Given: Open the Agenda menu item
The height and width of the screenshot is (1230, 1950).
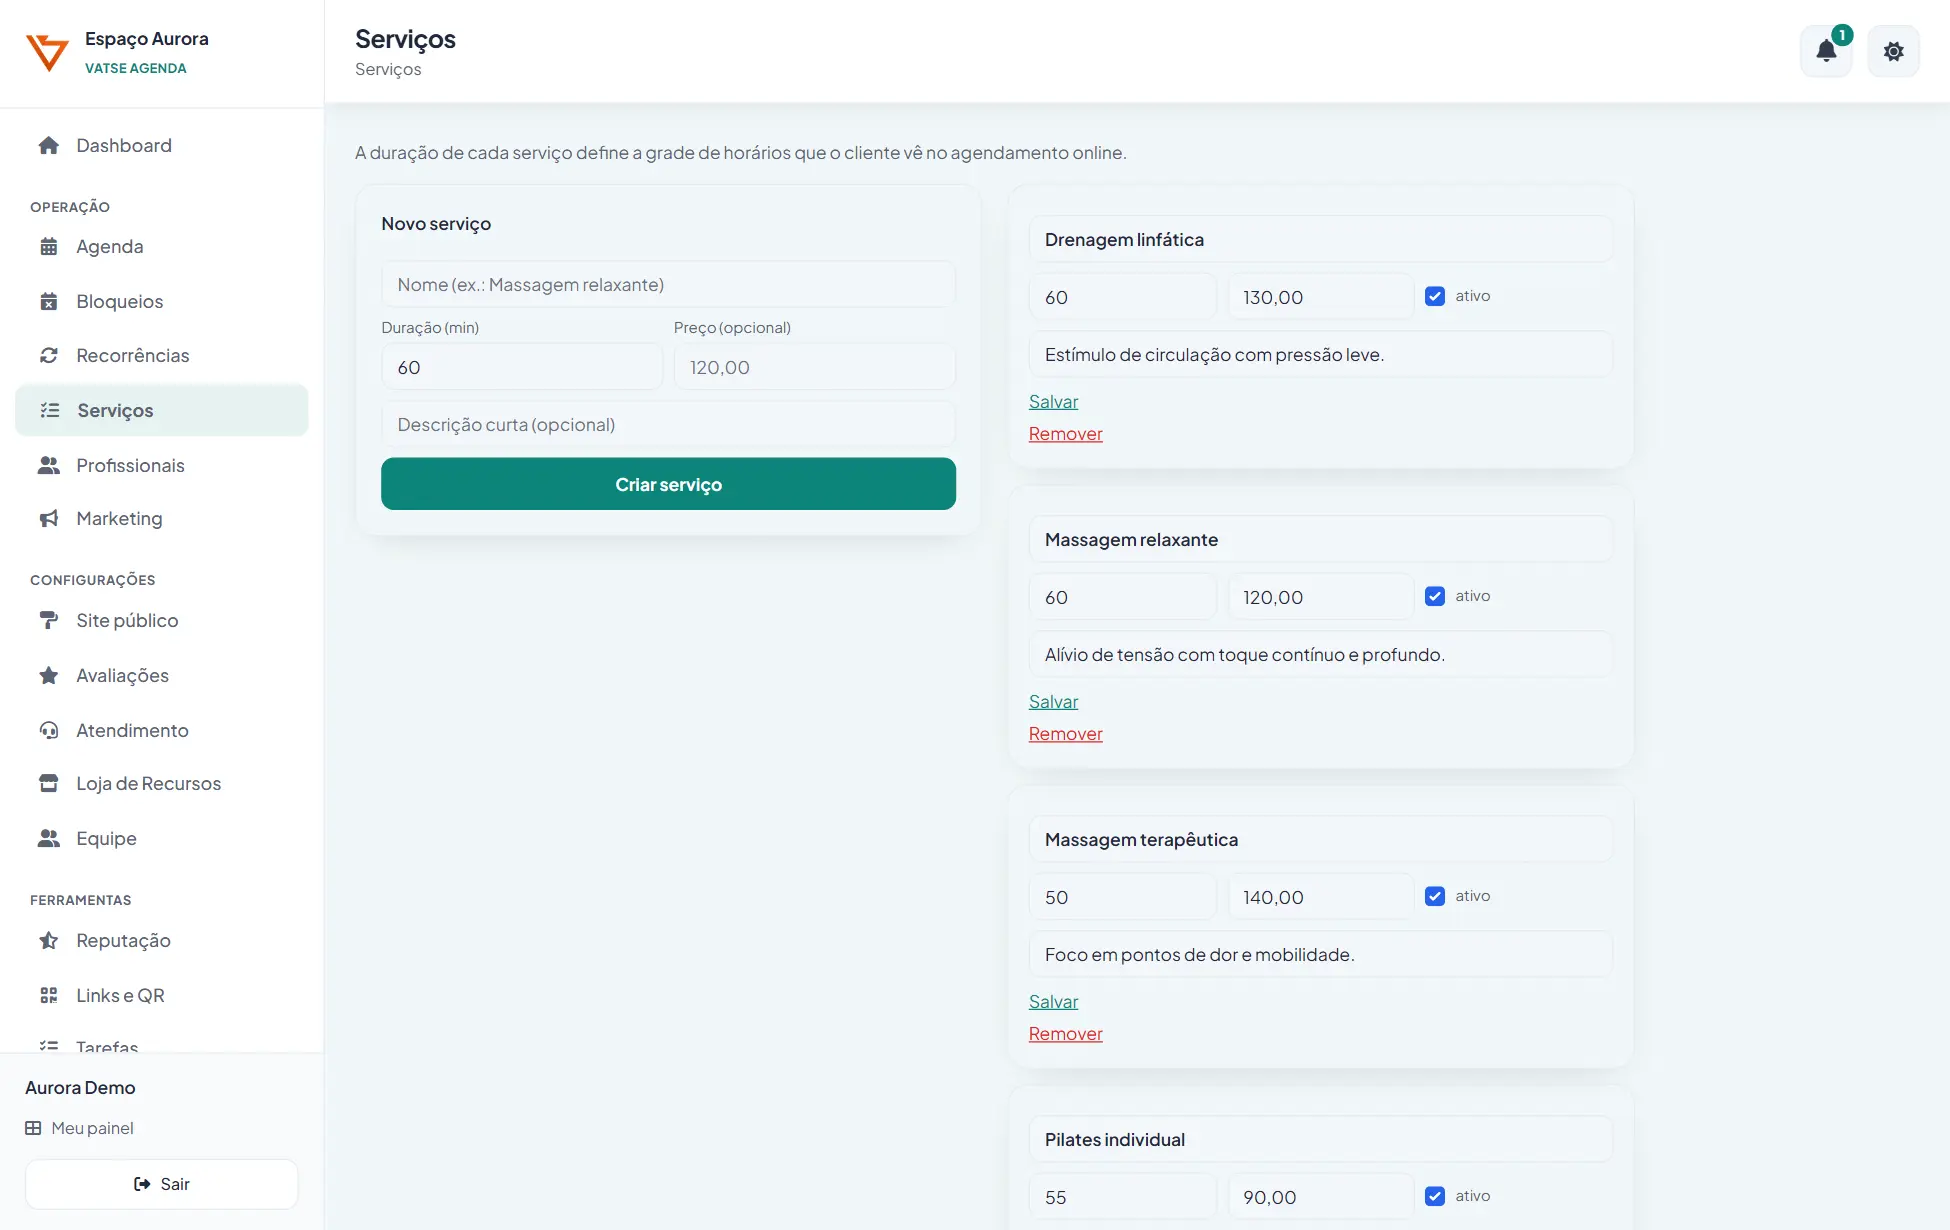Looking at the screenshot, I should (162, 247).
